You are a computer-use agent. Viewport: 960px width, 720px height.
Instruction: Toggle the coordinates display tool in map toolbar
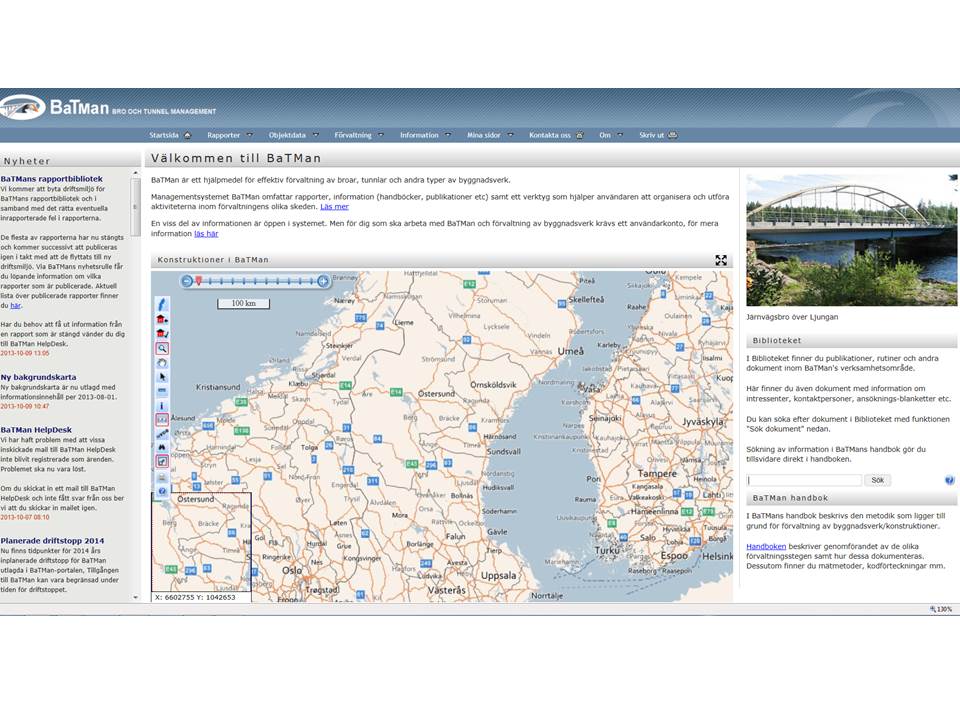coord(162,420)
